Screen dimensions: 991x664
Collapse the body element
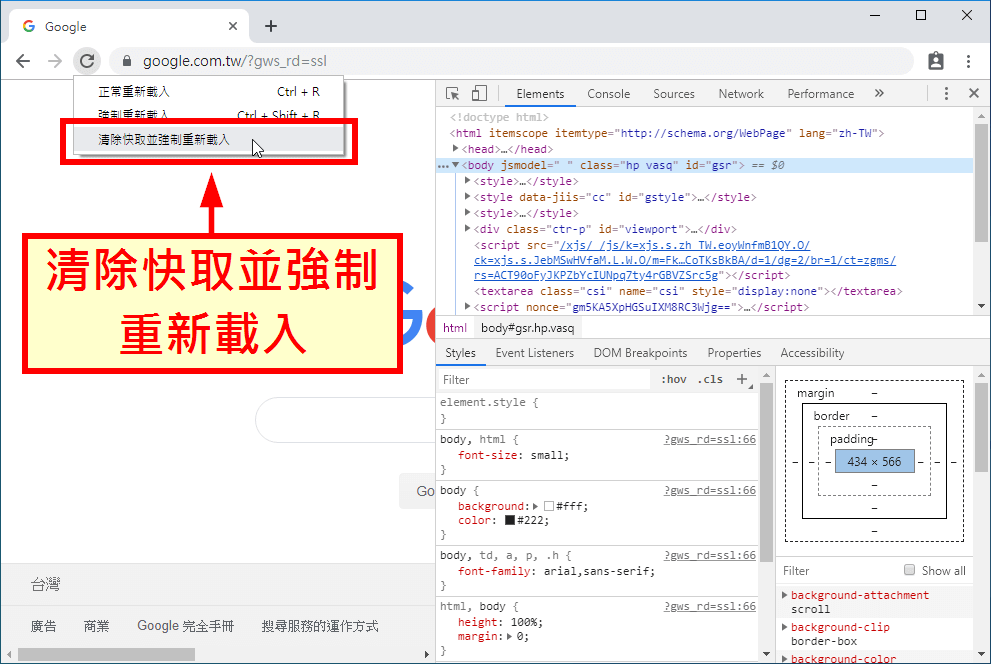pos(456,165)
